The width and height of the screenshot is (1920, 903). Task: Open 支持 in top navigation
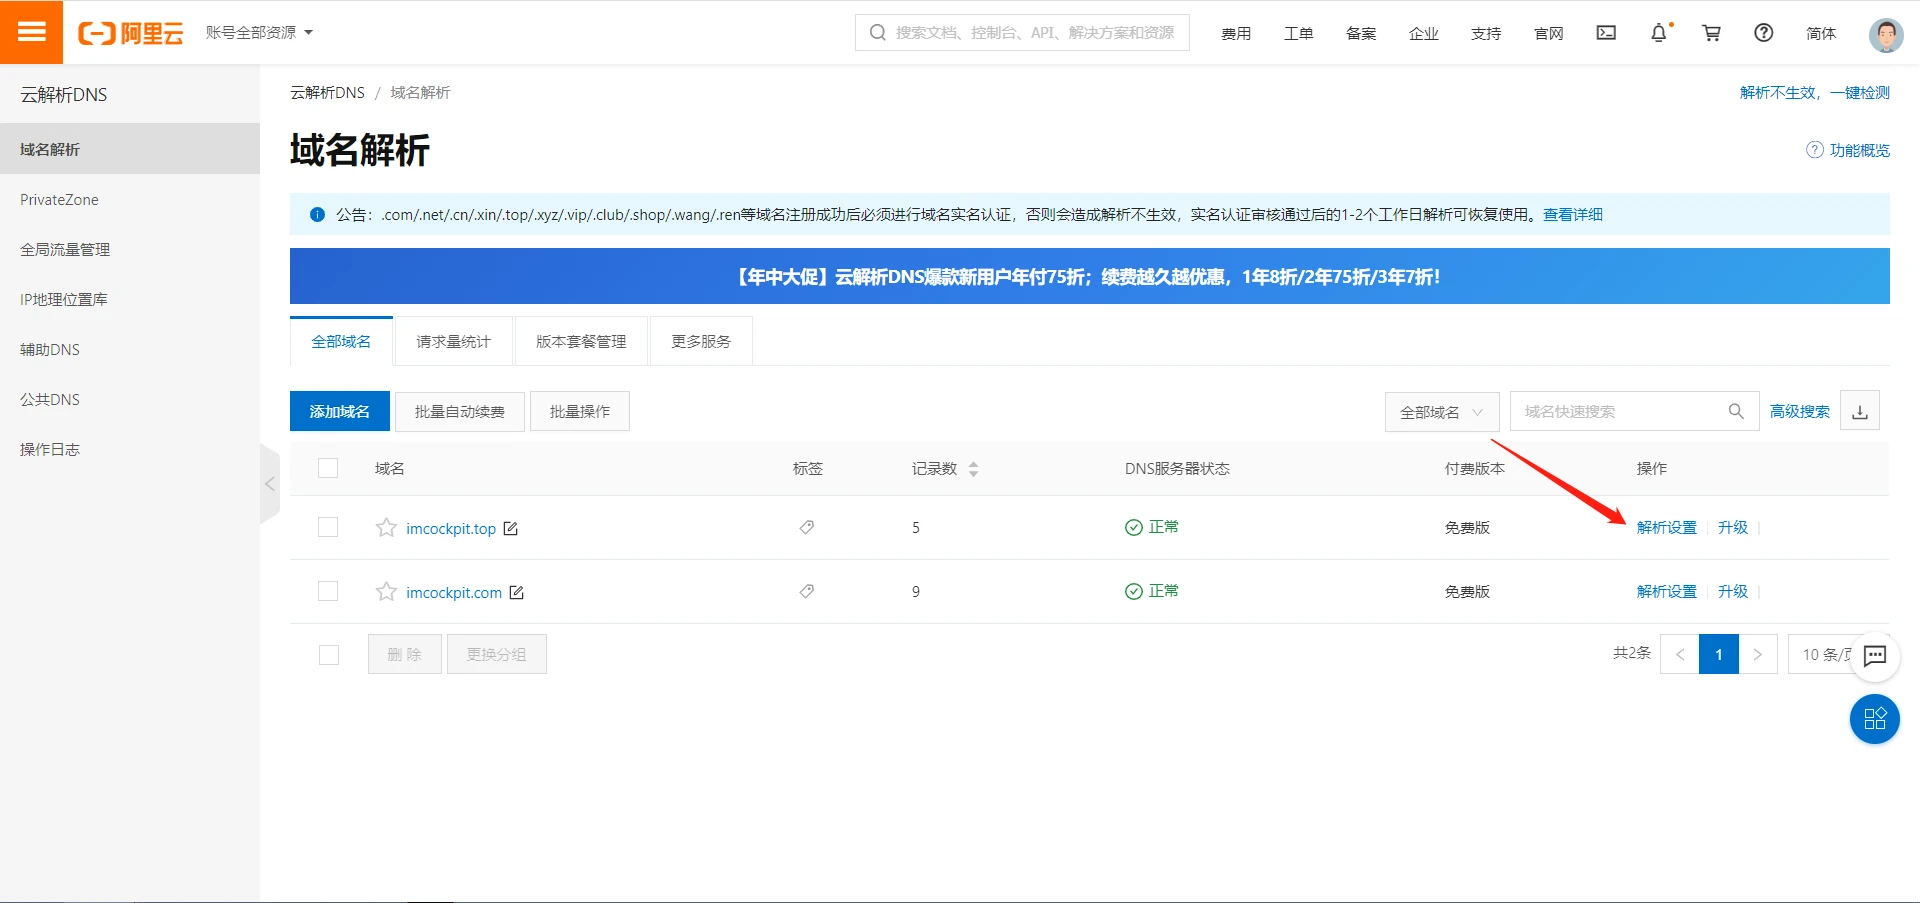(1486, 33)
